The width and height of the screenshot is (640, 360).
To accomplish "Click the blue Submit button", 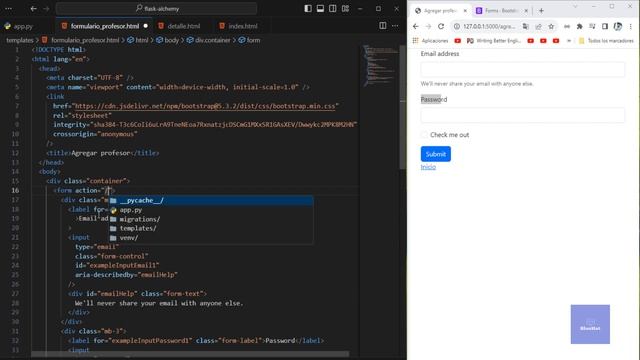I will [436, 154].
